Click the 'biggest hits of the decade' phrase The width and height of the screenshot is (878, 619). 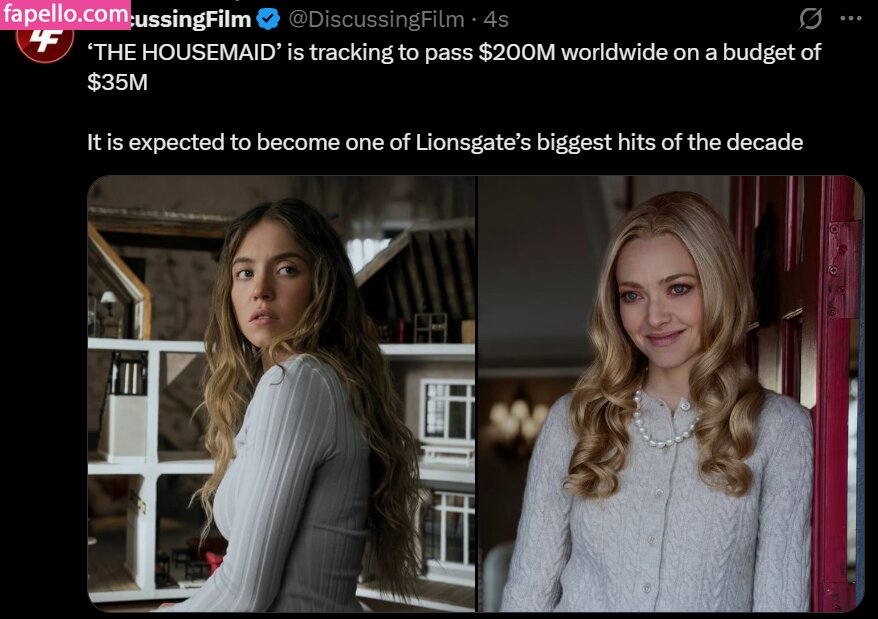tap(670, 142)
